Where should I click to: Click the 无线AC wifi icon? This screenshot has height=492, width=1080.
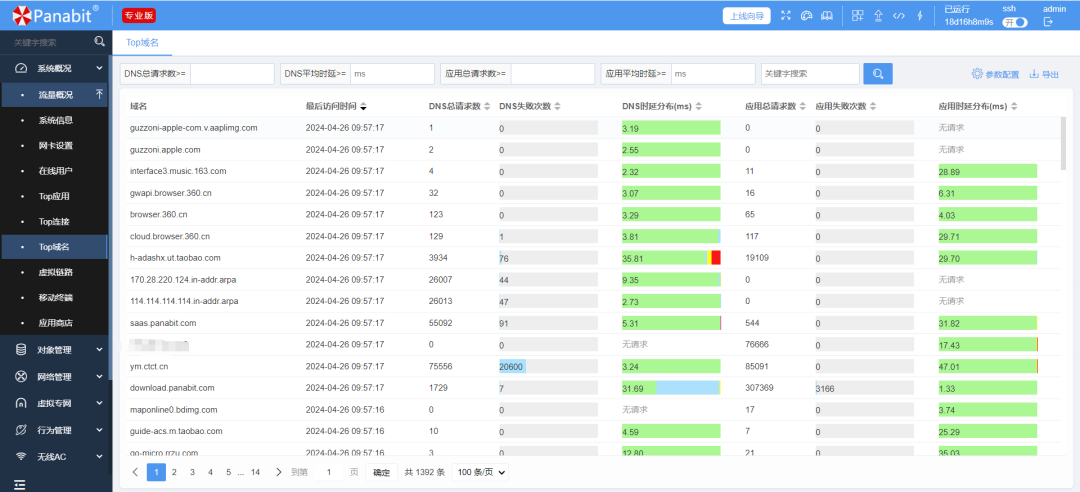[x=21, y=456]
